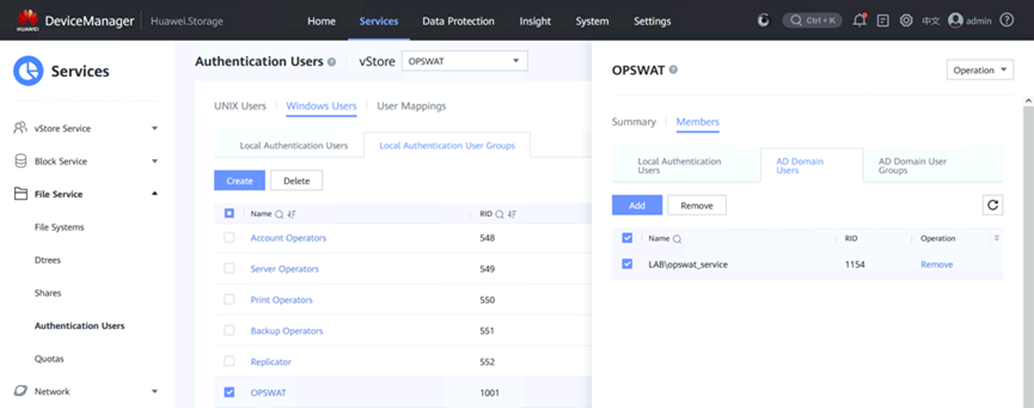This screenshot has width=1034, height=408.
Task: Click scroll-up arrow of panel scrollbar
Action: (x=1027, y=101)
